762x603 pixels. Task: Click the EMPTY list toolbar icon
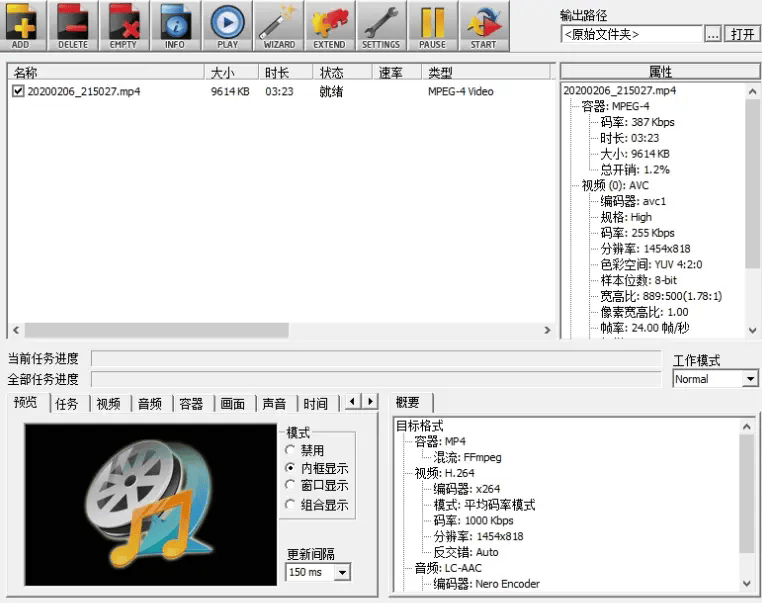124,25
